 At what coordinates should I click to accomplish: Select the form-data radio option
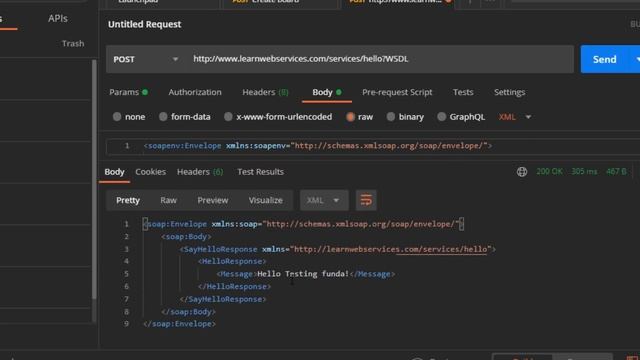163,117
